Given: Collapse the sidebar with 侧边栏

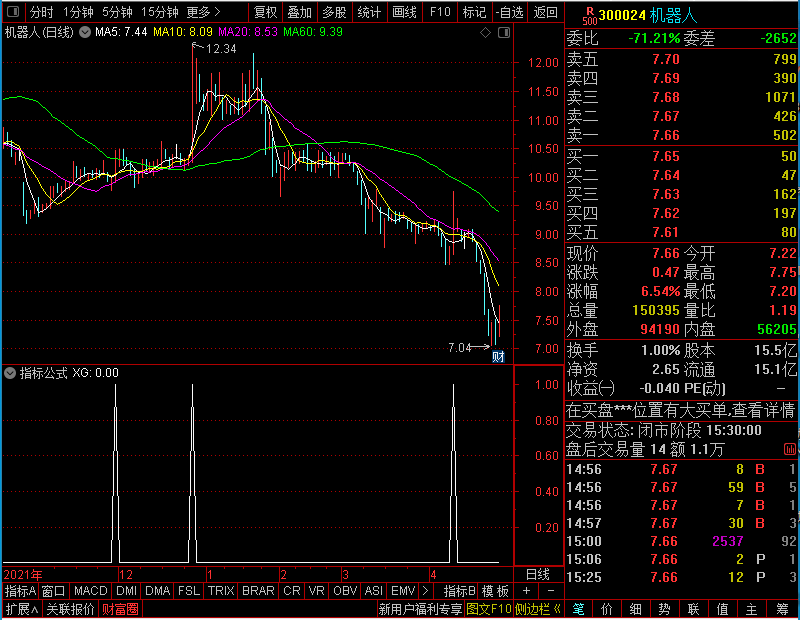Looking at the screenshot, I should [x=538, y=609].
